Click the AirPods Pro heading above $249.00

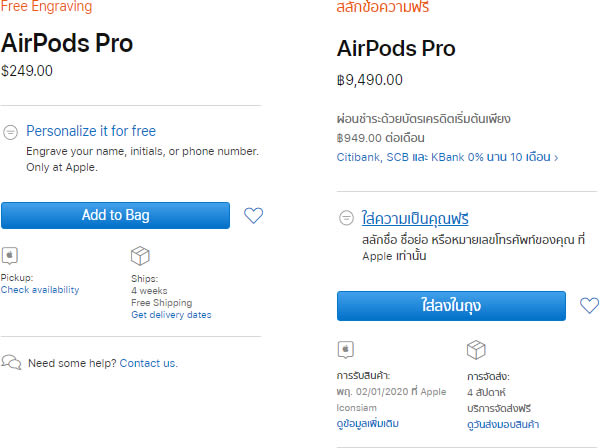pyautogui.click(x=67, y=43)
